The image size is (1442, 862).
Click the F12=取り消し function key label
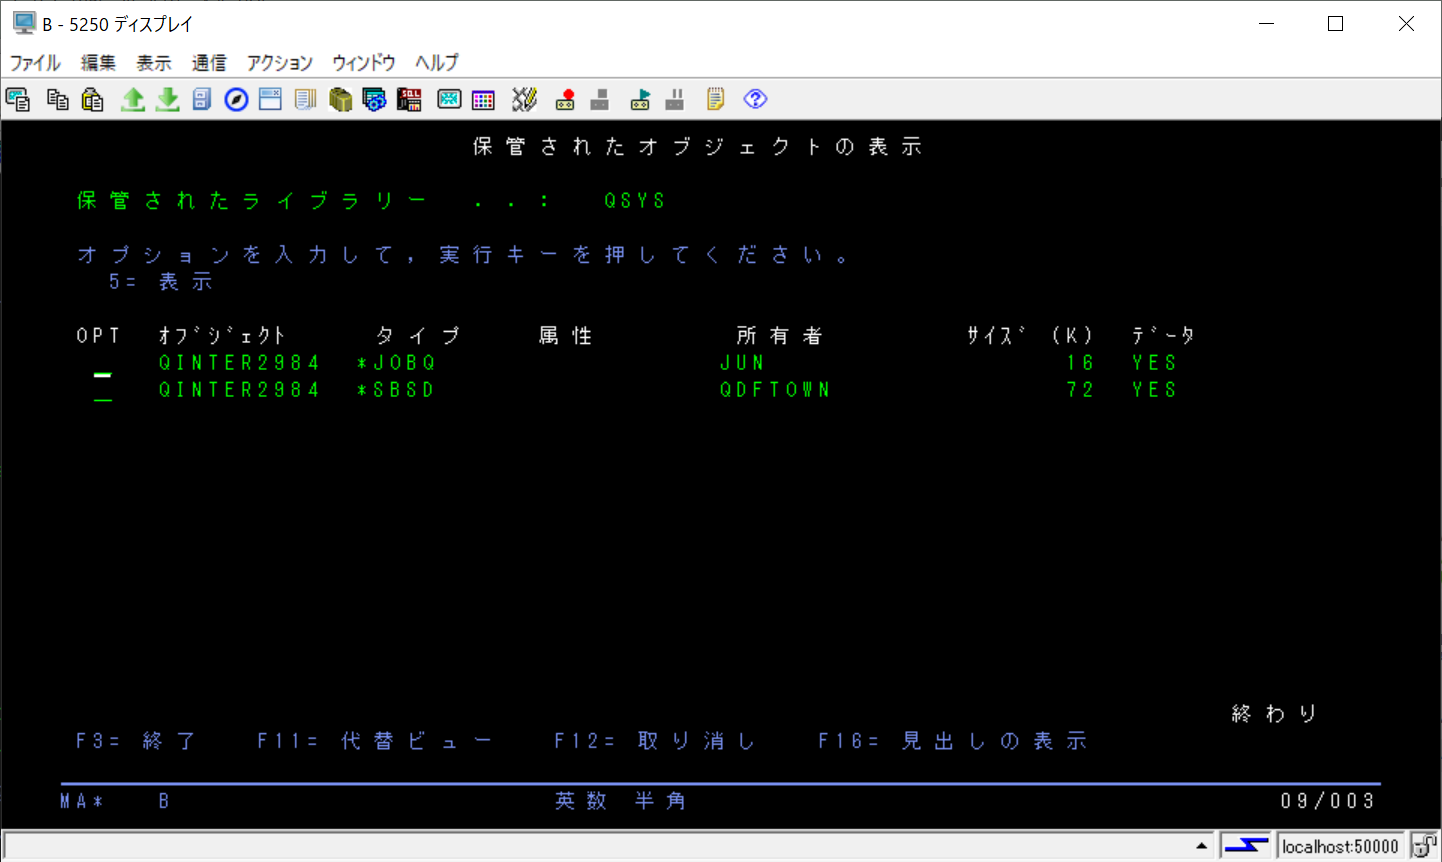pyautogui.click(x=655, y=741)
